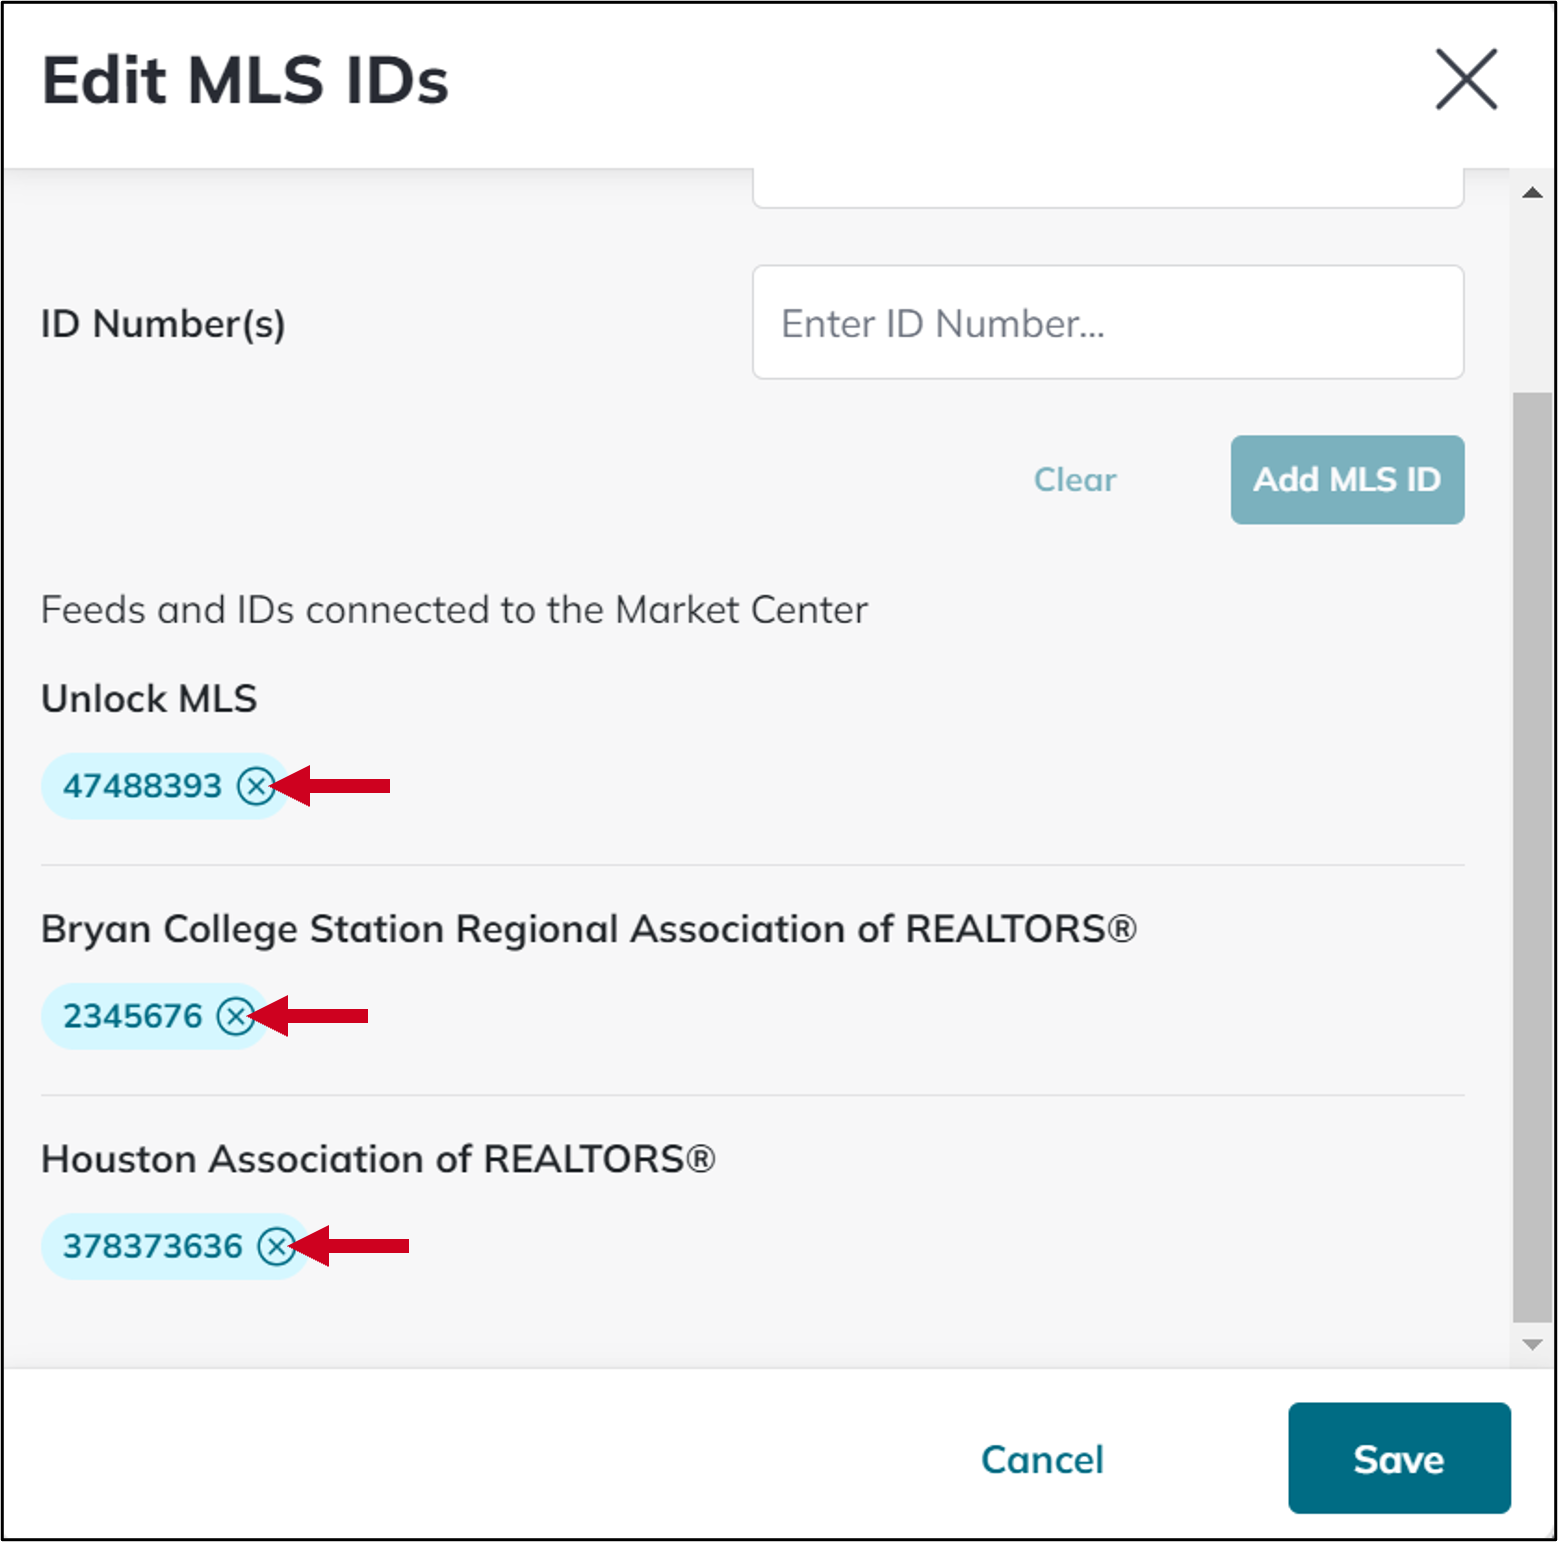This screenshot has width=1558, height=1542.
Task: Cancel editing MLS IDs
Action: [1041, 1459]
